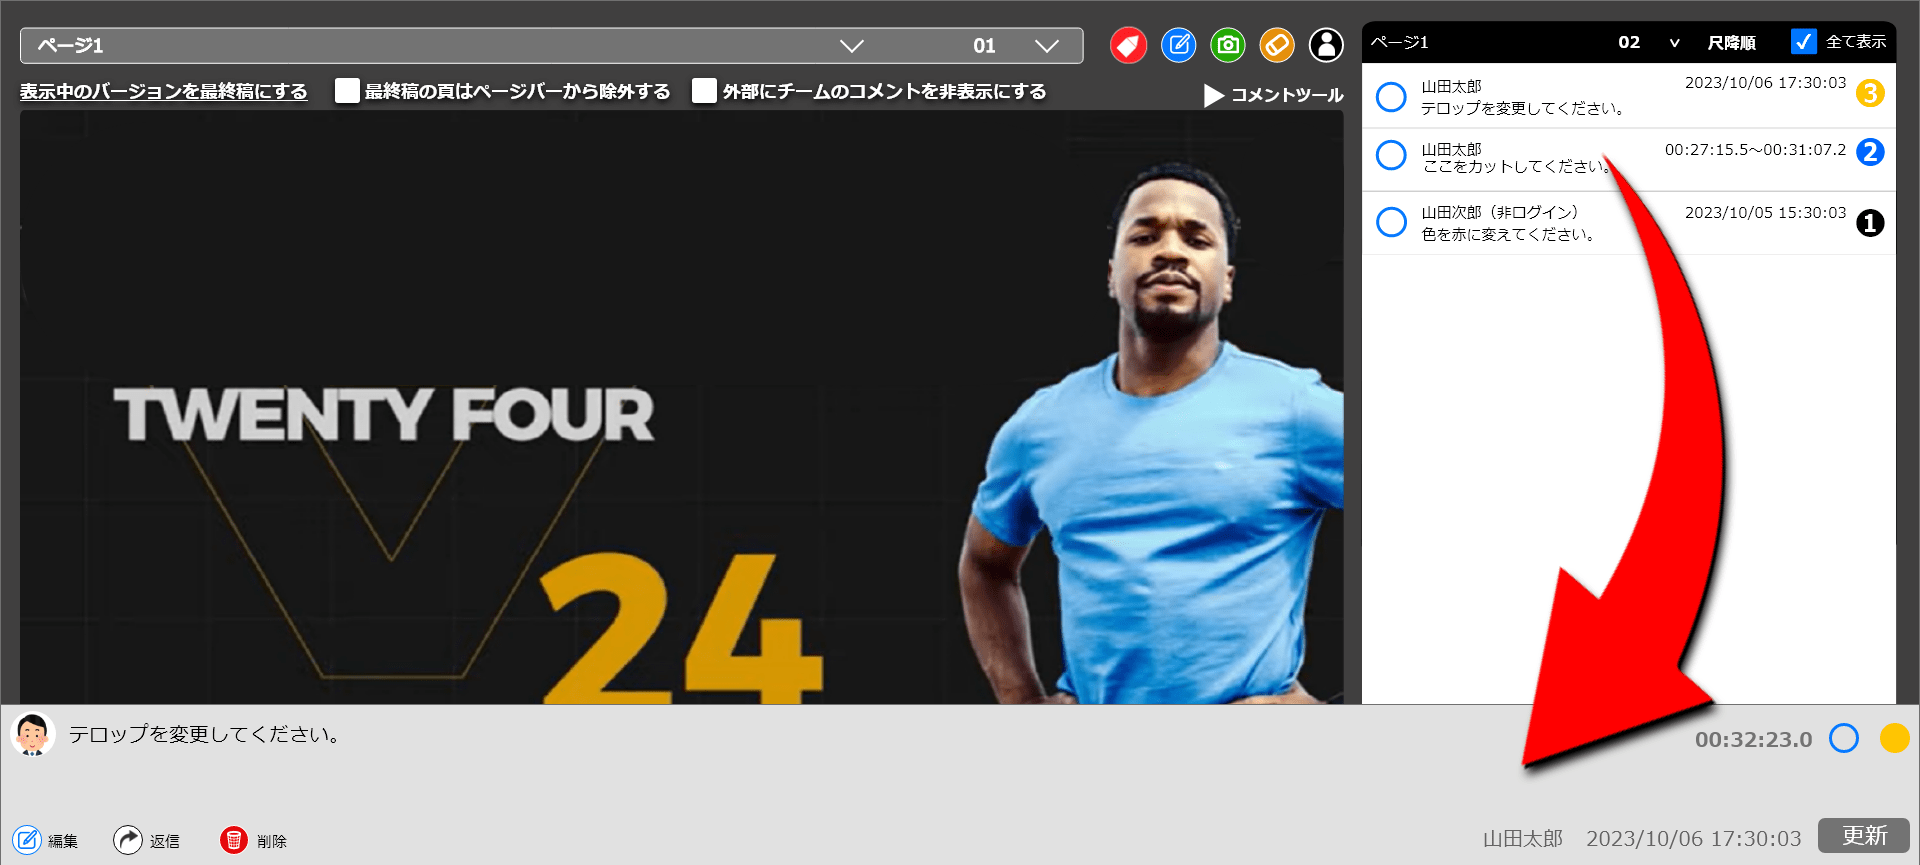Enable 最終稿の頁はページバーから除外する checkbox
The width and height of the screenshot is (1920, 865).
click(347, 91)
